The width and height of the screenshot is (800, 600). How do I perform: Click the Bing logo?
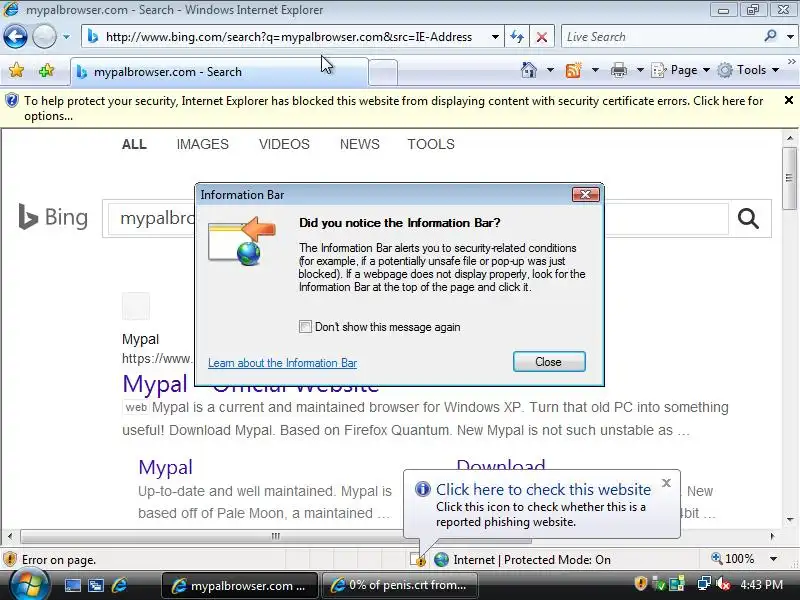(53, 217)
